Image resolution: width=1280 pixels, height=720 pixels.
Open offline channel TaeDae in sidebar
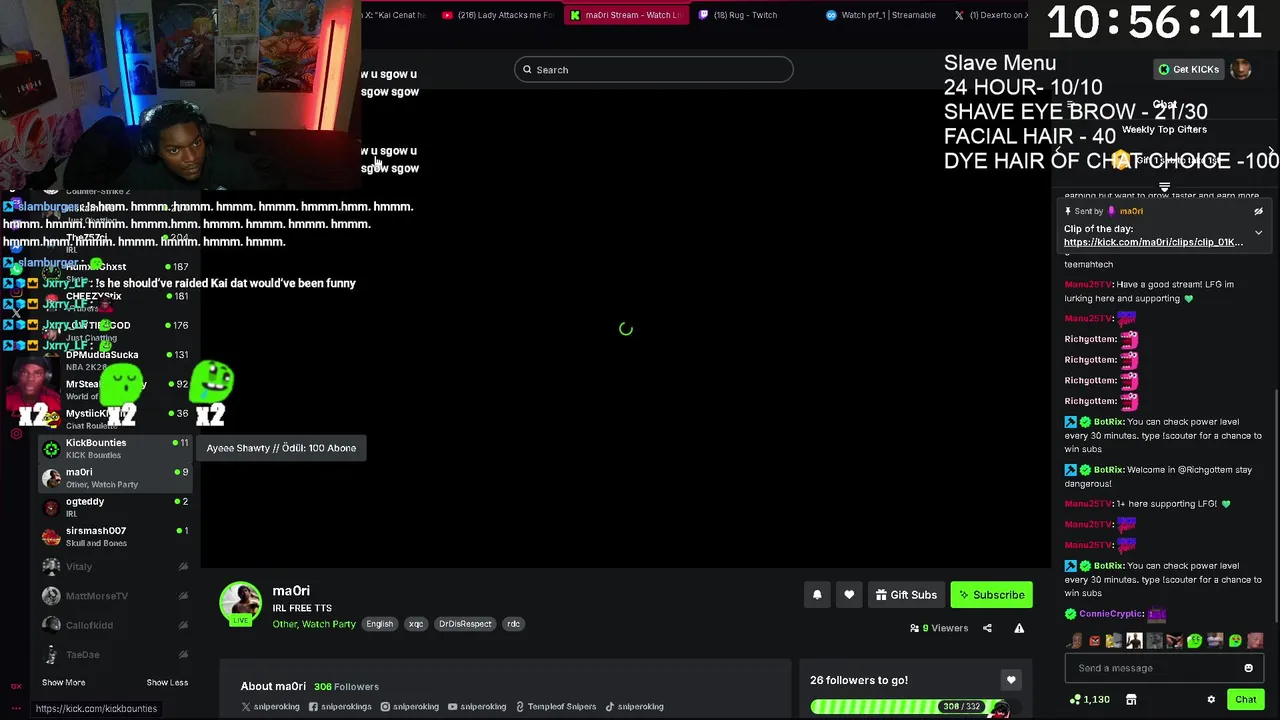point(115,654)
